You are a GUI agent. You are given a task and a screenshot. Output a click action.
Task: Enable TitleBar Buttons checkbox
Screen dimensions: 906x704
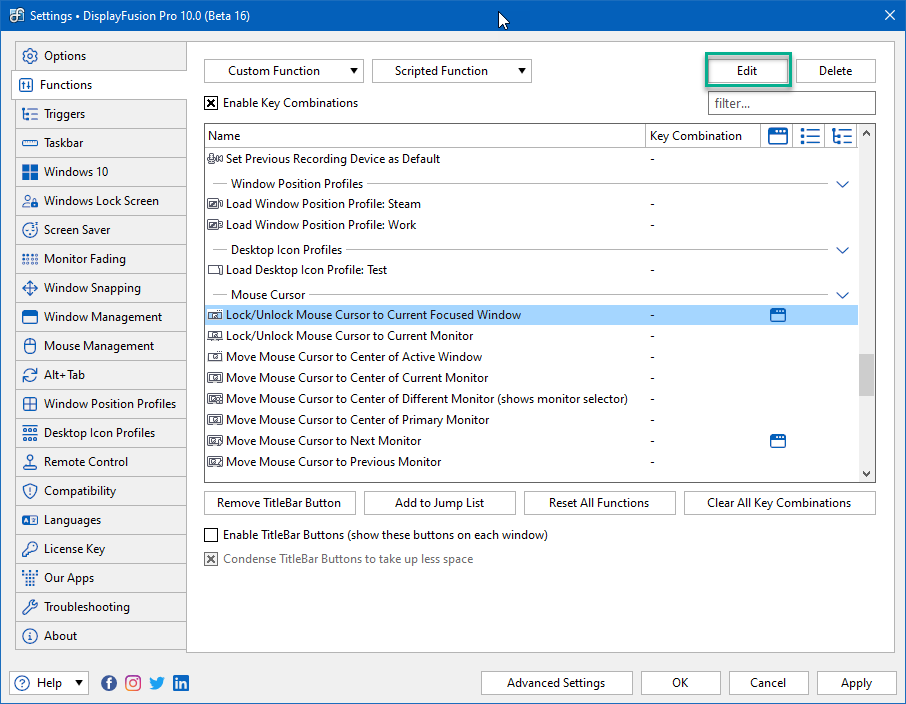point(211,535)
